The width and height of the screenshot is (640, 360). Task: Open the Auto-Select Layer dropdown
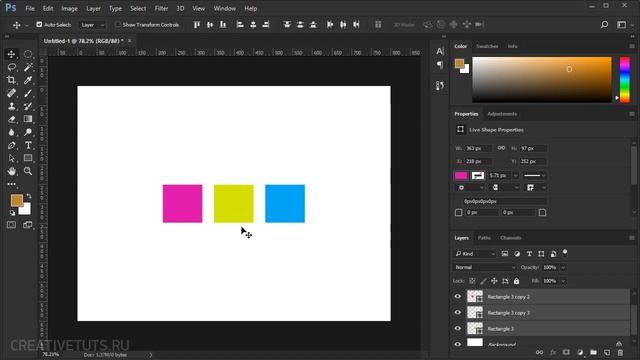point(92,25)
